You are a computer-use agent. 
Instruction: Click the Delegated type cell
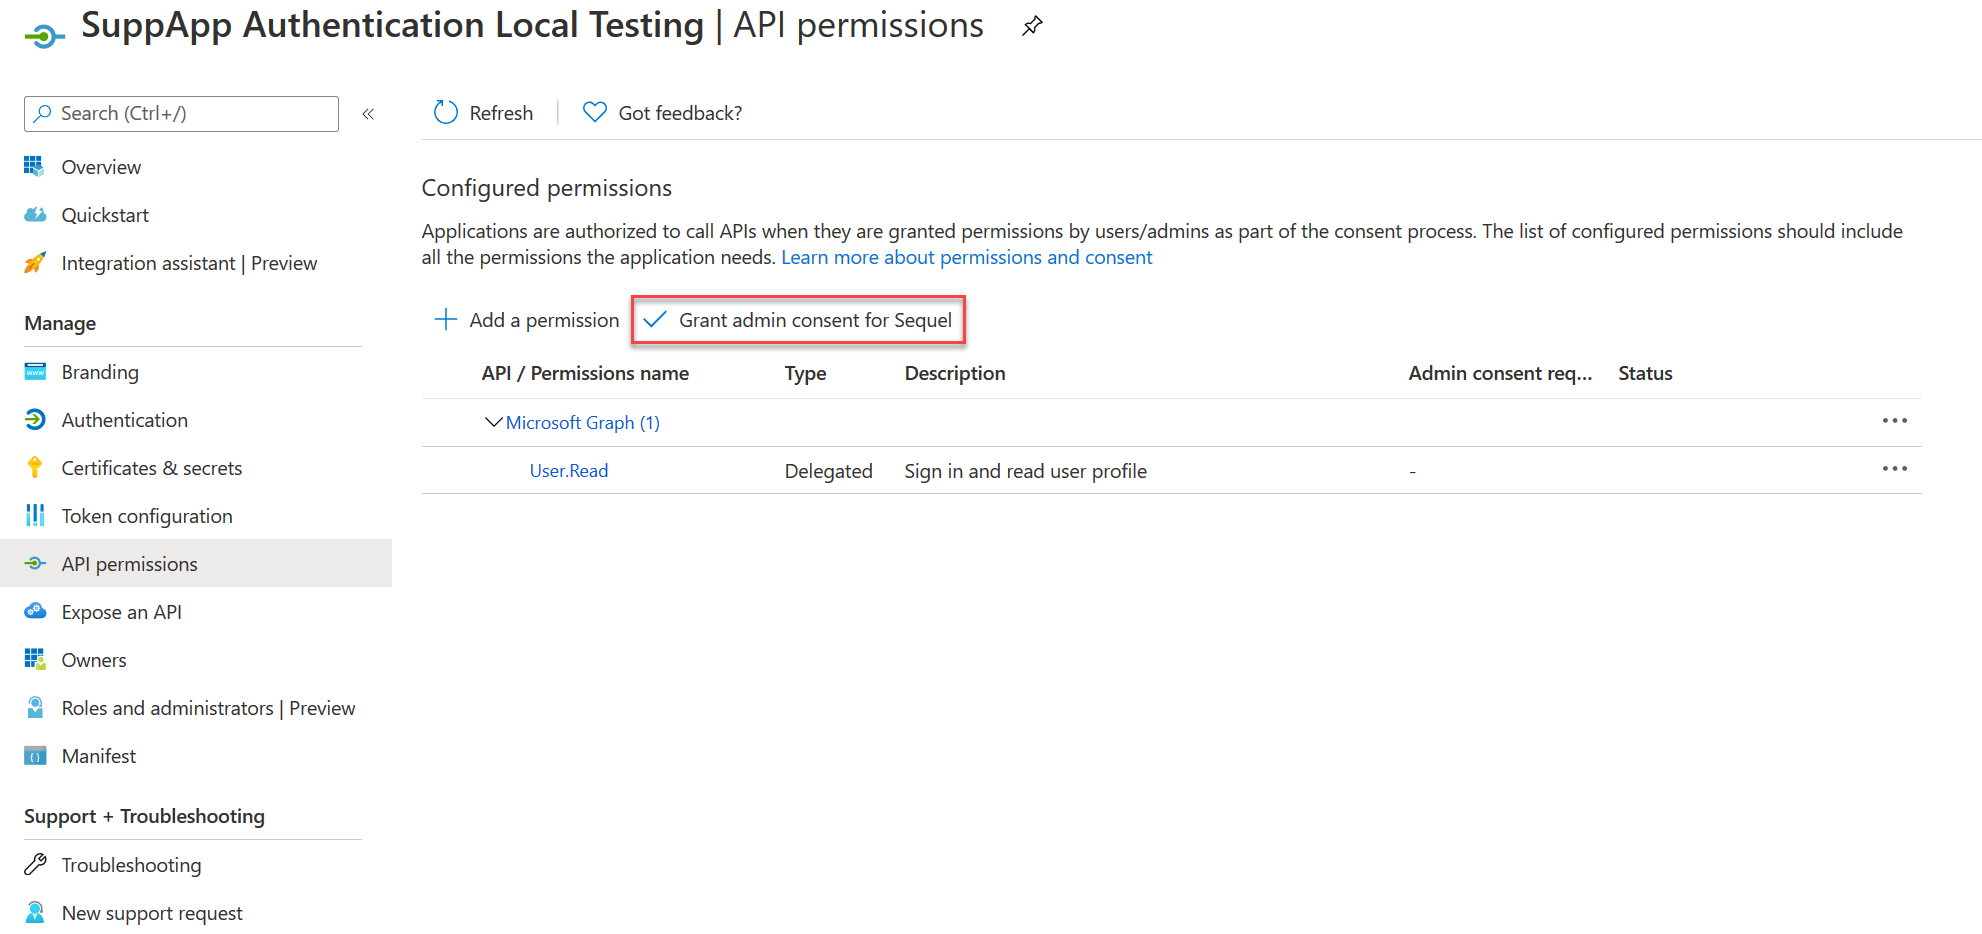tap(828, 470)
